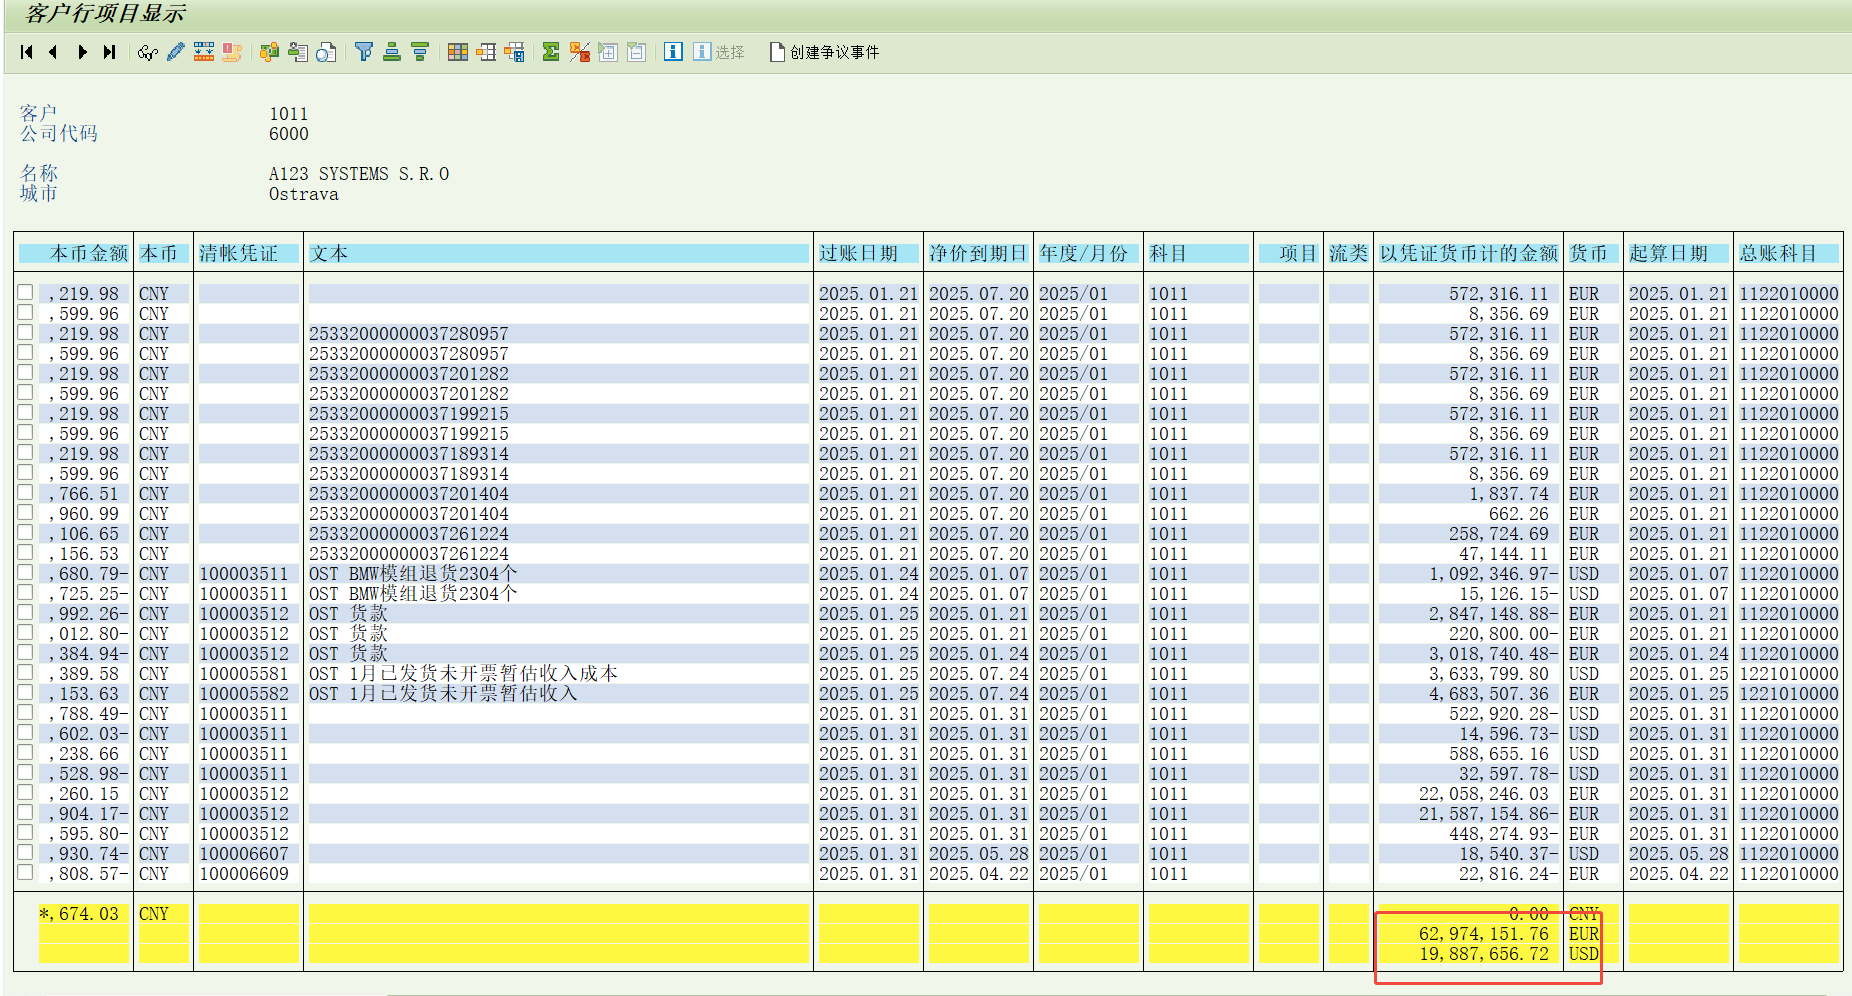Tick the checkbox for the 725.25- row
Viewport: 1852px width, 996px height.
tap(25, 592)
